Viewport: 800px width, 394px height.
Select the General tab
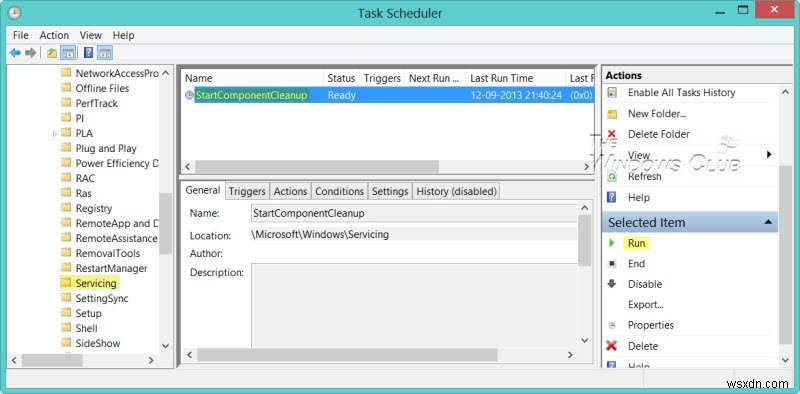pos(203,190)
